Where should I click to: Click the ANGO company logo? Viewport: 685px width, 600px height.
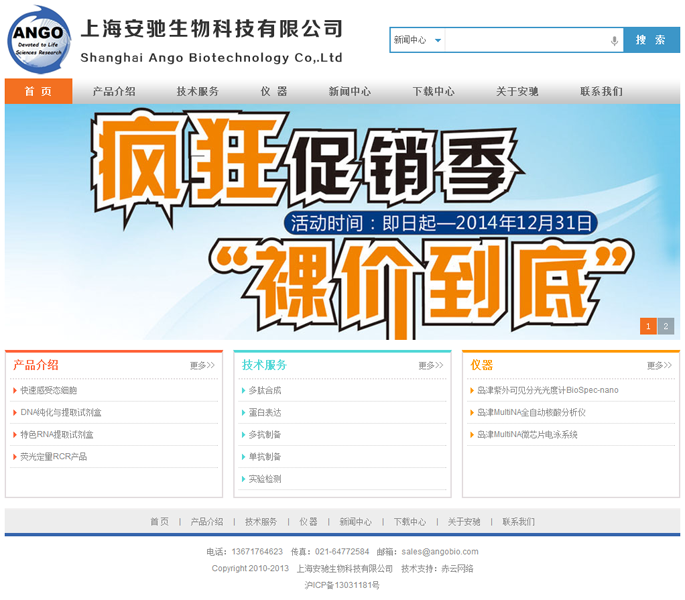(39, 40)
